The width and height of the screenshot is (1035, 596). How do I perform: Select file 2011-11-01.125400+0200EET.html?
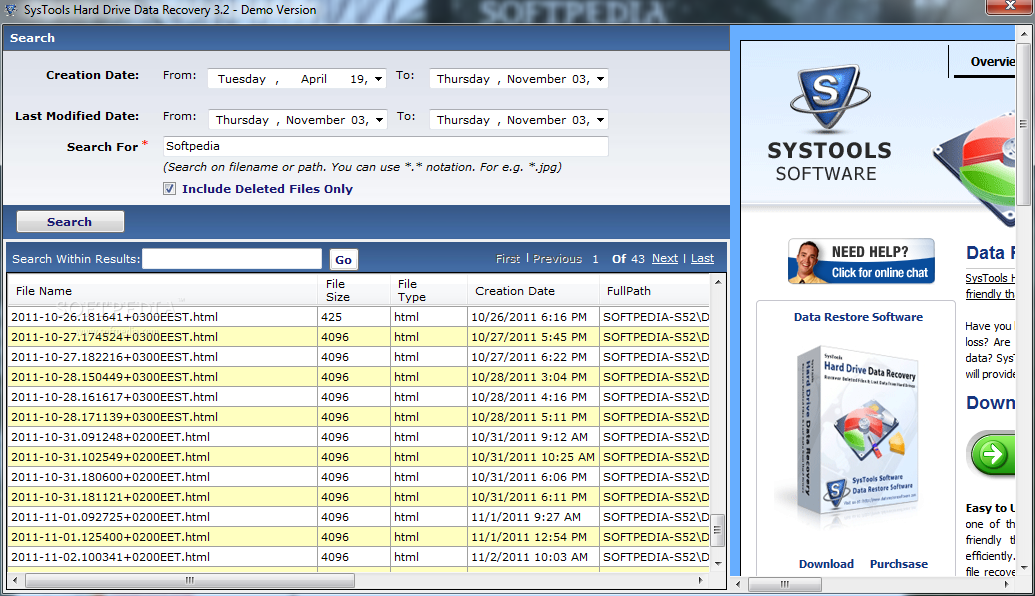coord(110,537)
